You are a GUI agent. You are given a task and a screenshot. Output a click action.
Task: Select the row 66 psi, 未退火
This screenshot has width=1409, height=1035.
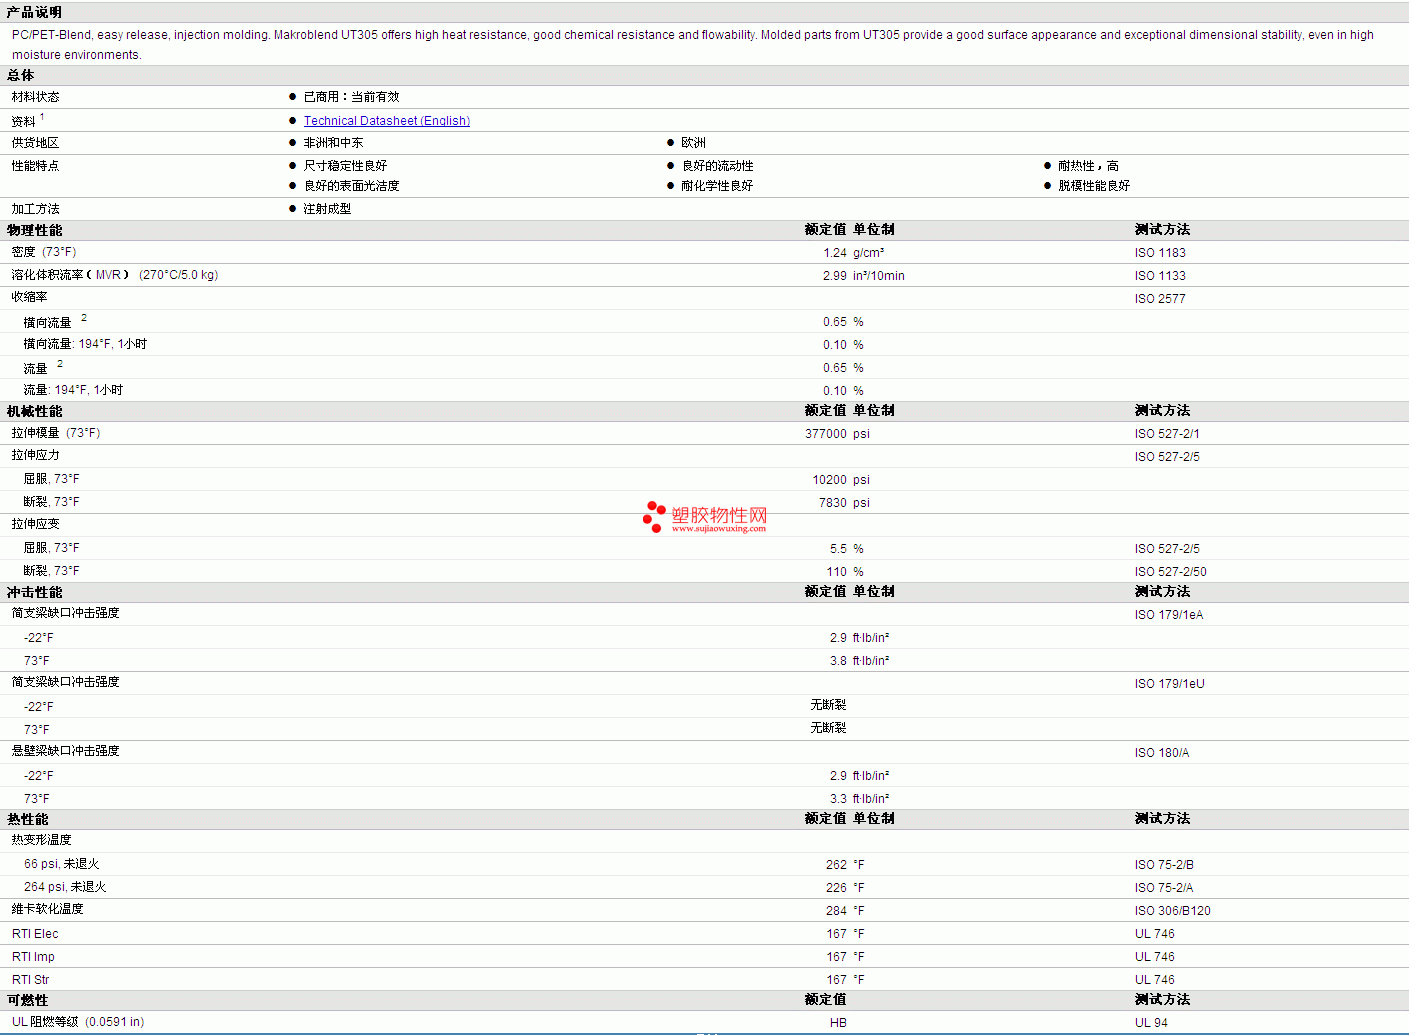[62, 864]
